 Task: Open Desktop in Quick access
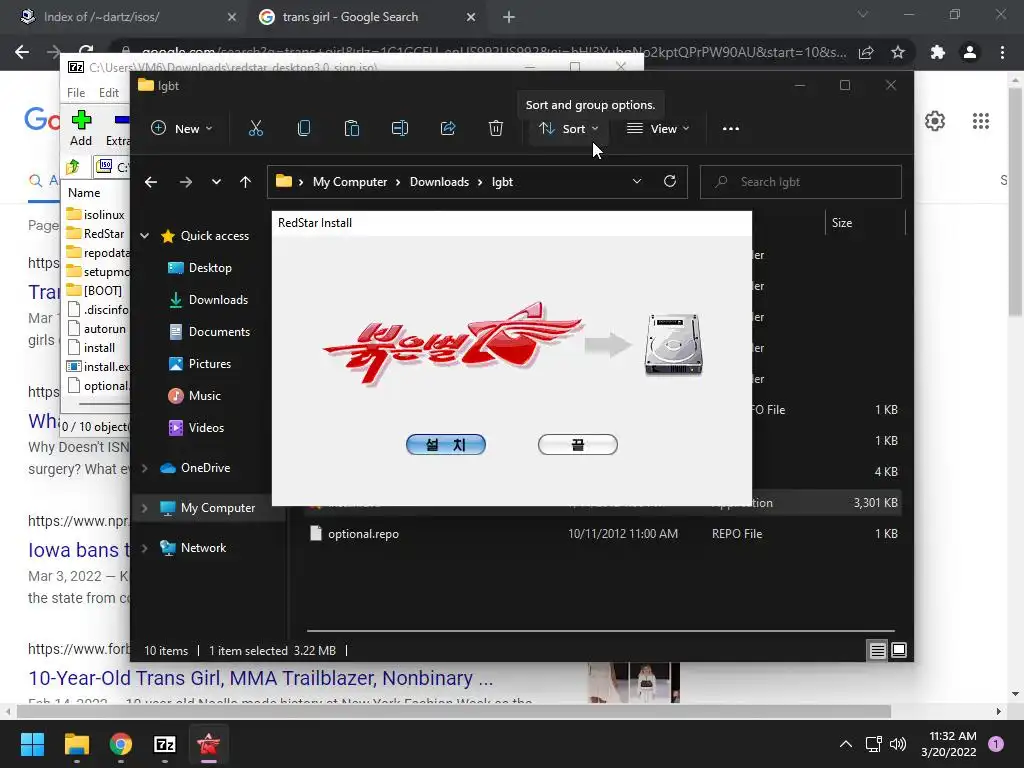(x=210, y=268)
